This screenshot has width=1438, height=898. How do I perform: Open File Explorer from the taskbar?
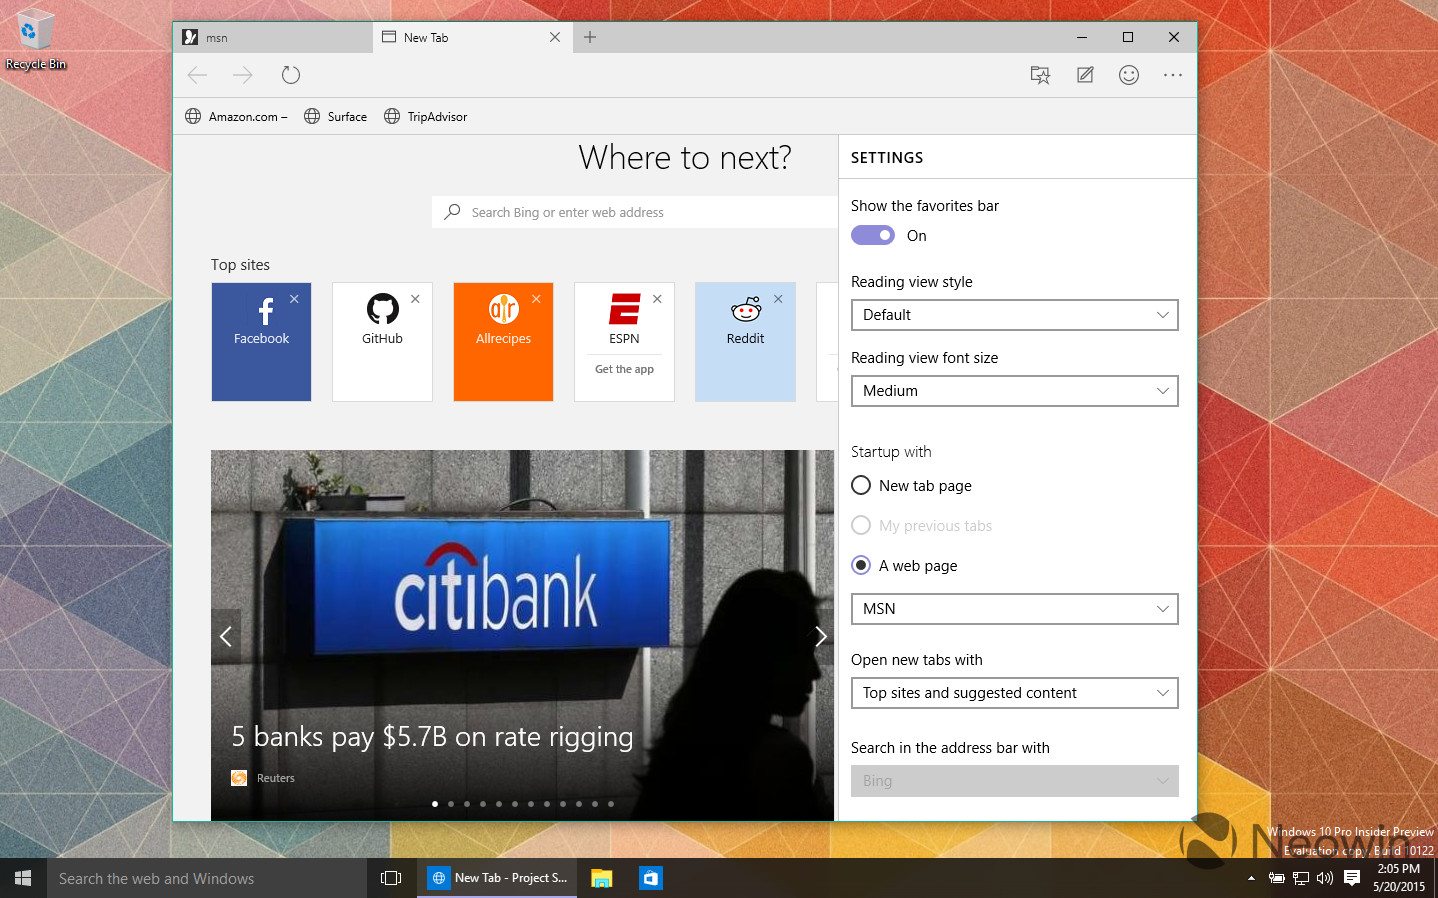point(601,877)
